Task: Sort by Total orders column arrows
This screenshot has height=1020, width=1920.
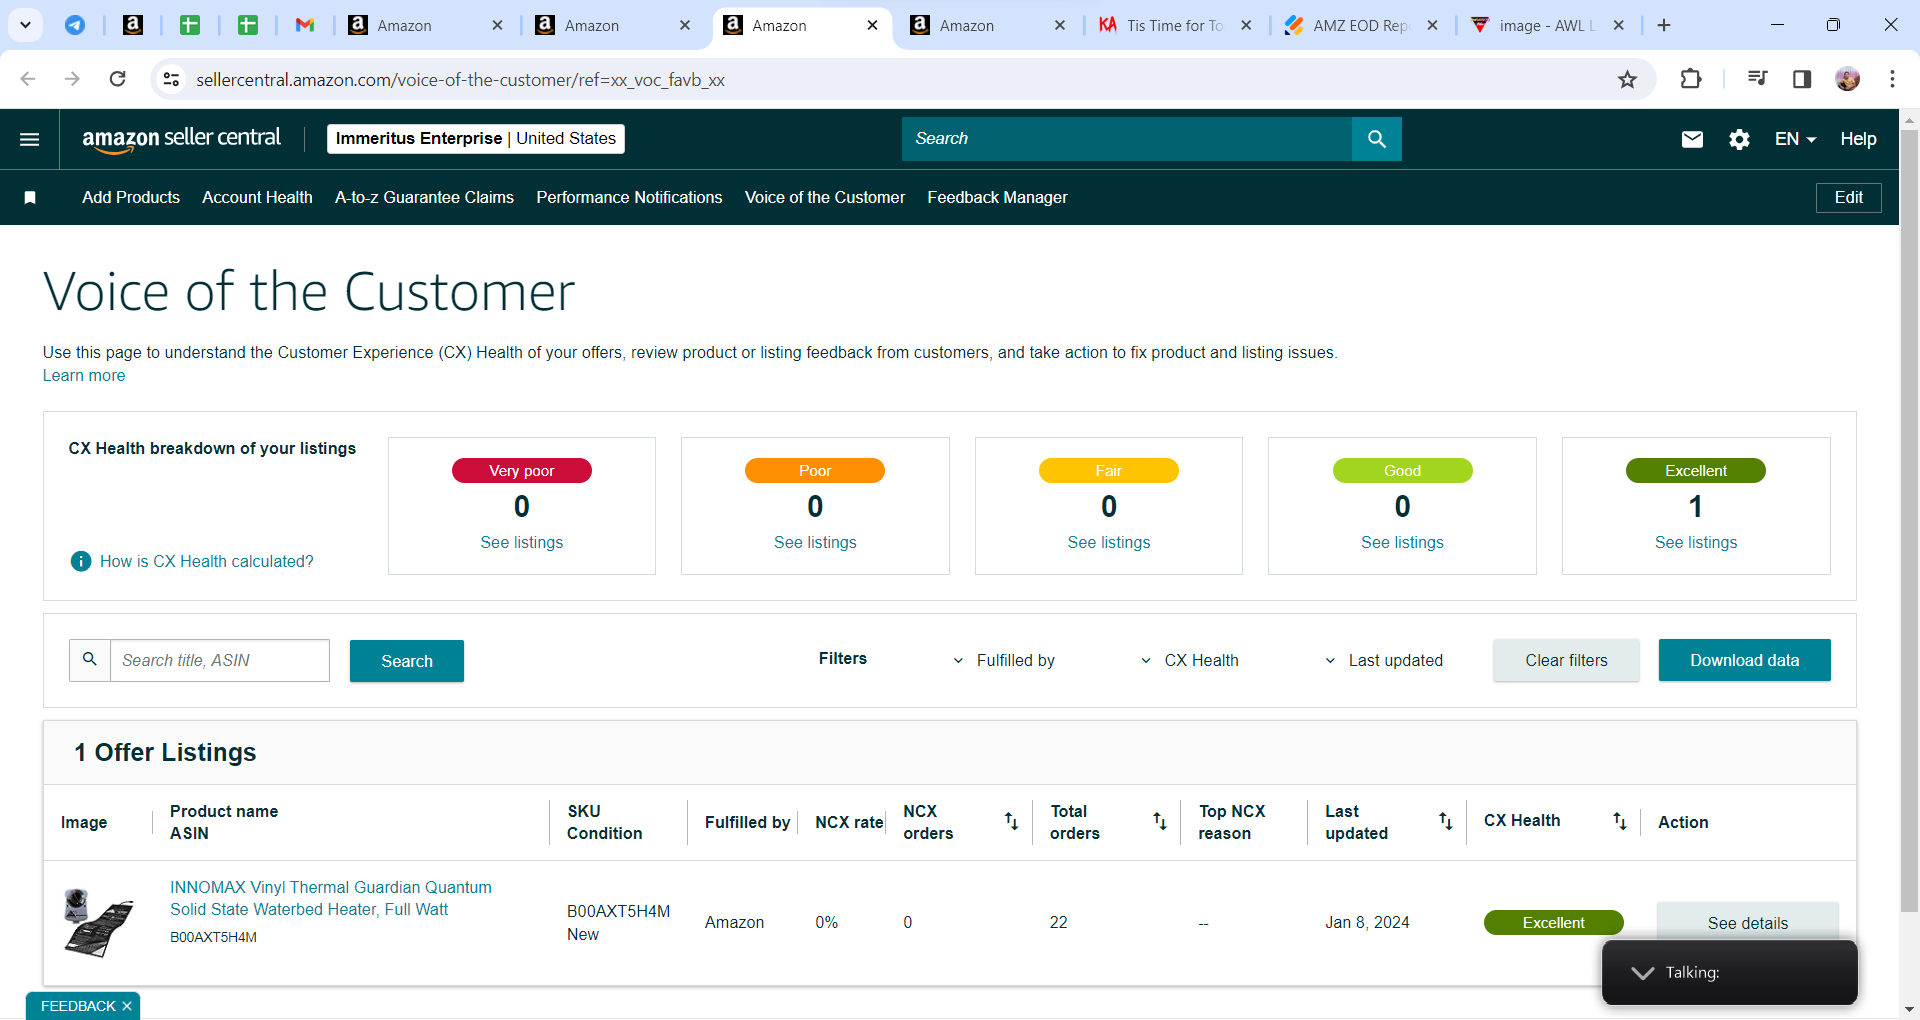Action: (x=1160, y=821)
